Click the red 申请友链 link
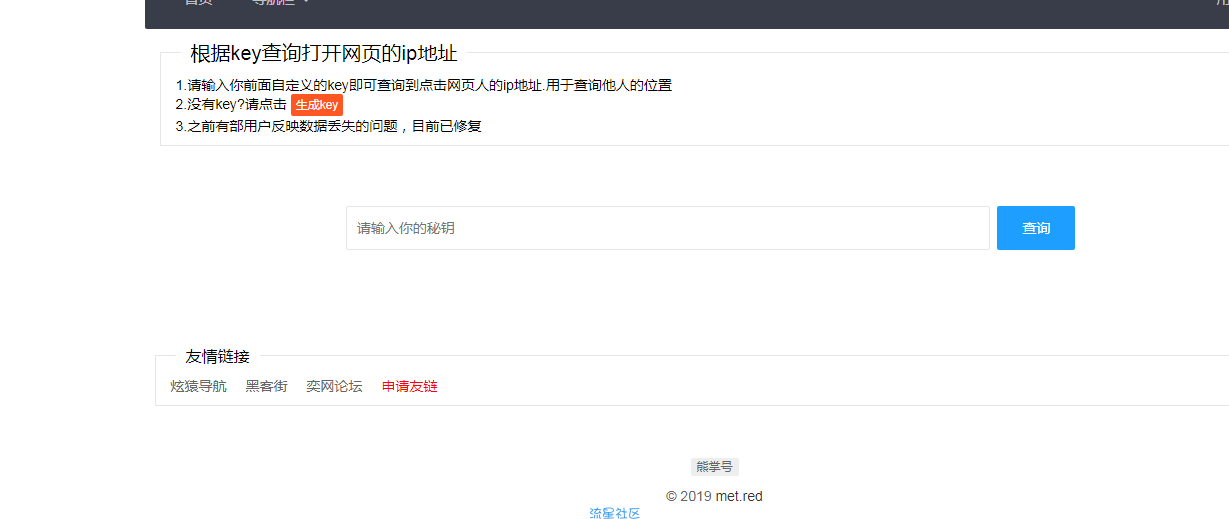This screenshot has height=519, width=1229. pyautogui.click(x=410, y=386)
